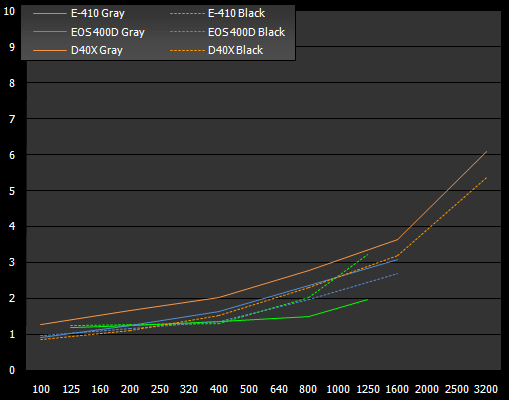Click the 5 value on the vertical axis

[x=12, y=191]
